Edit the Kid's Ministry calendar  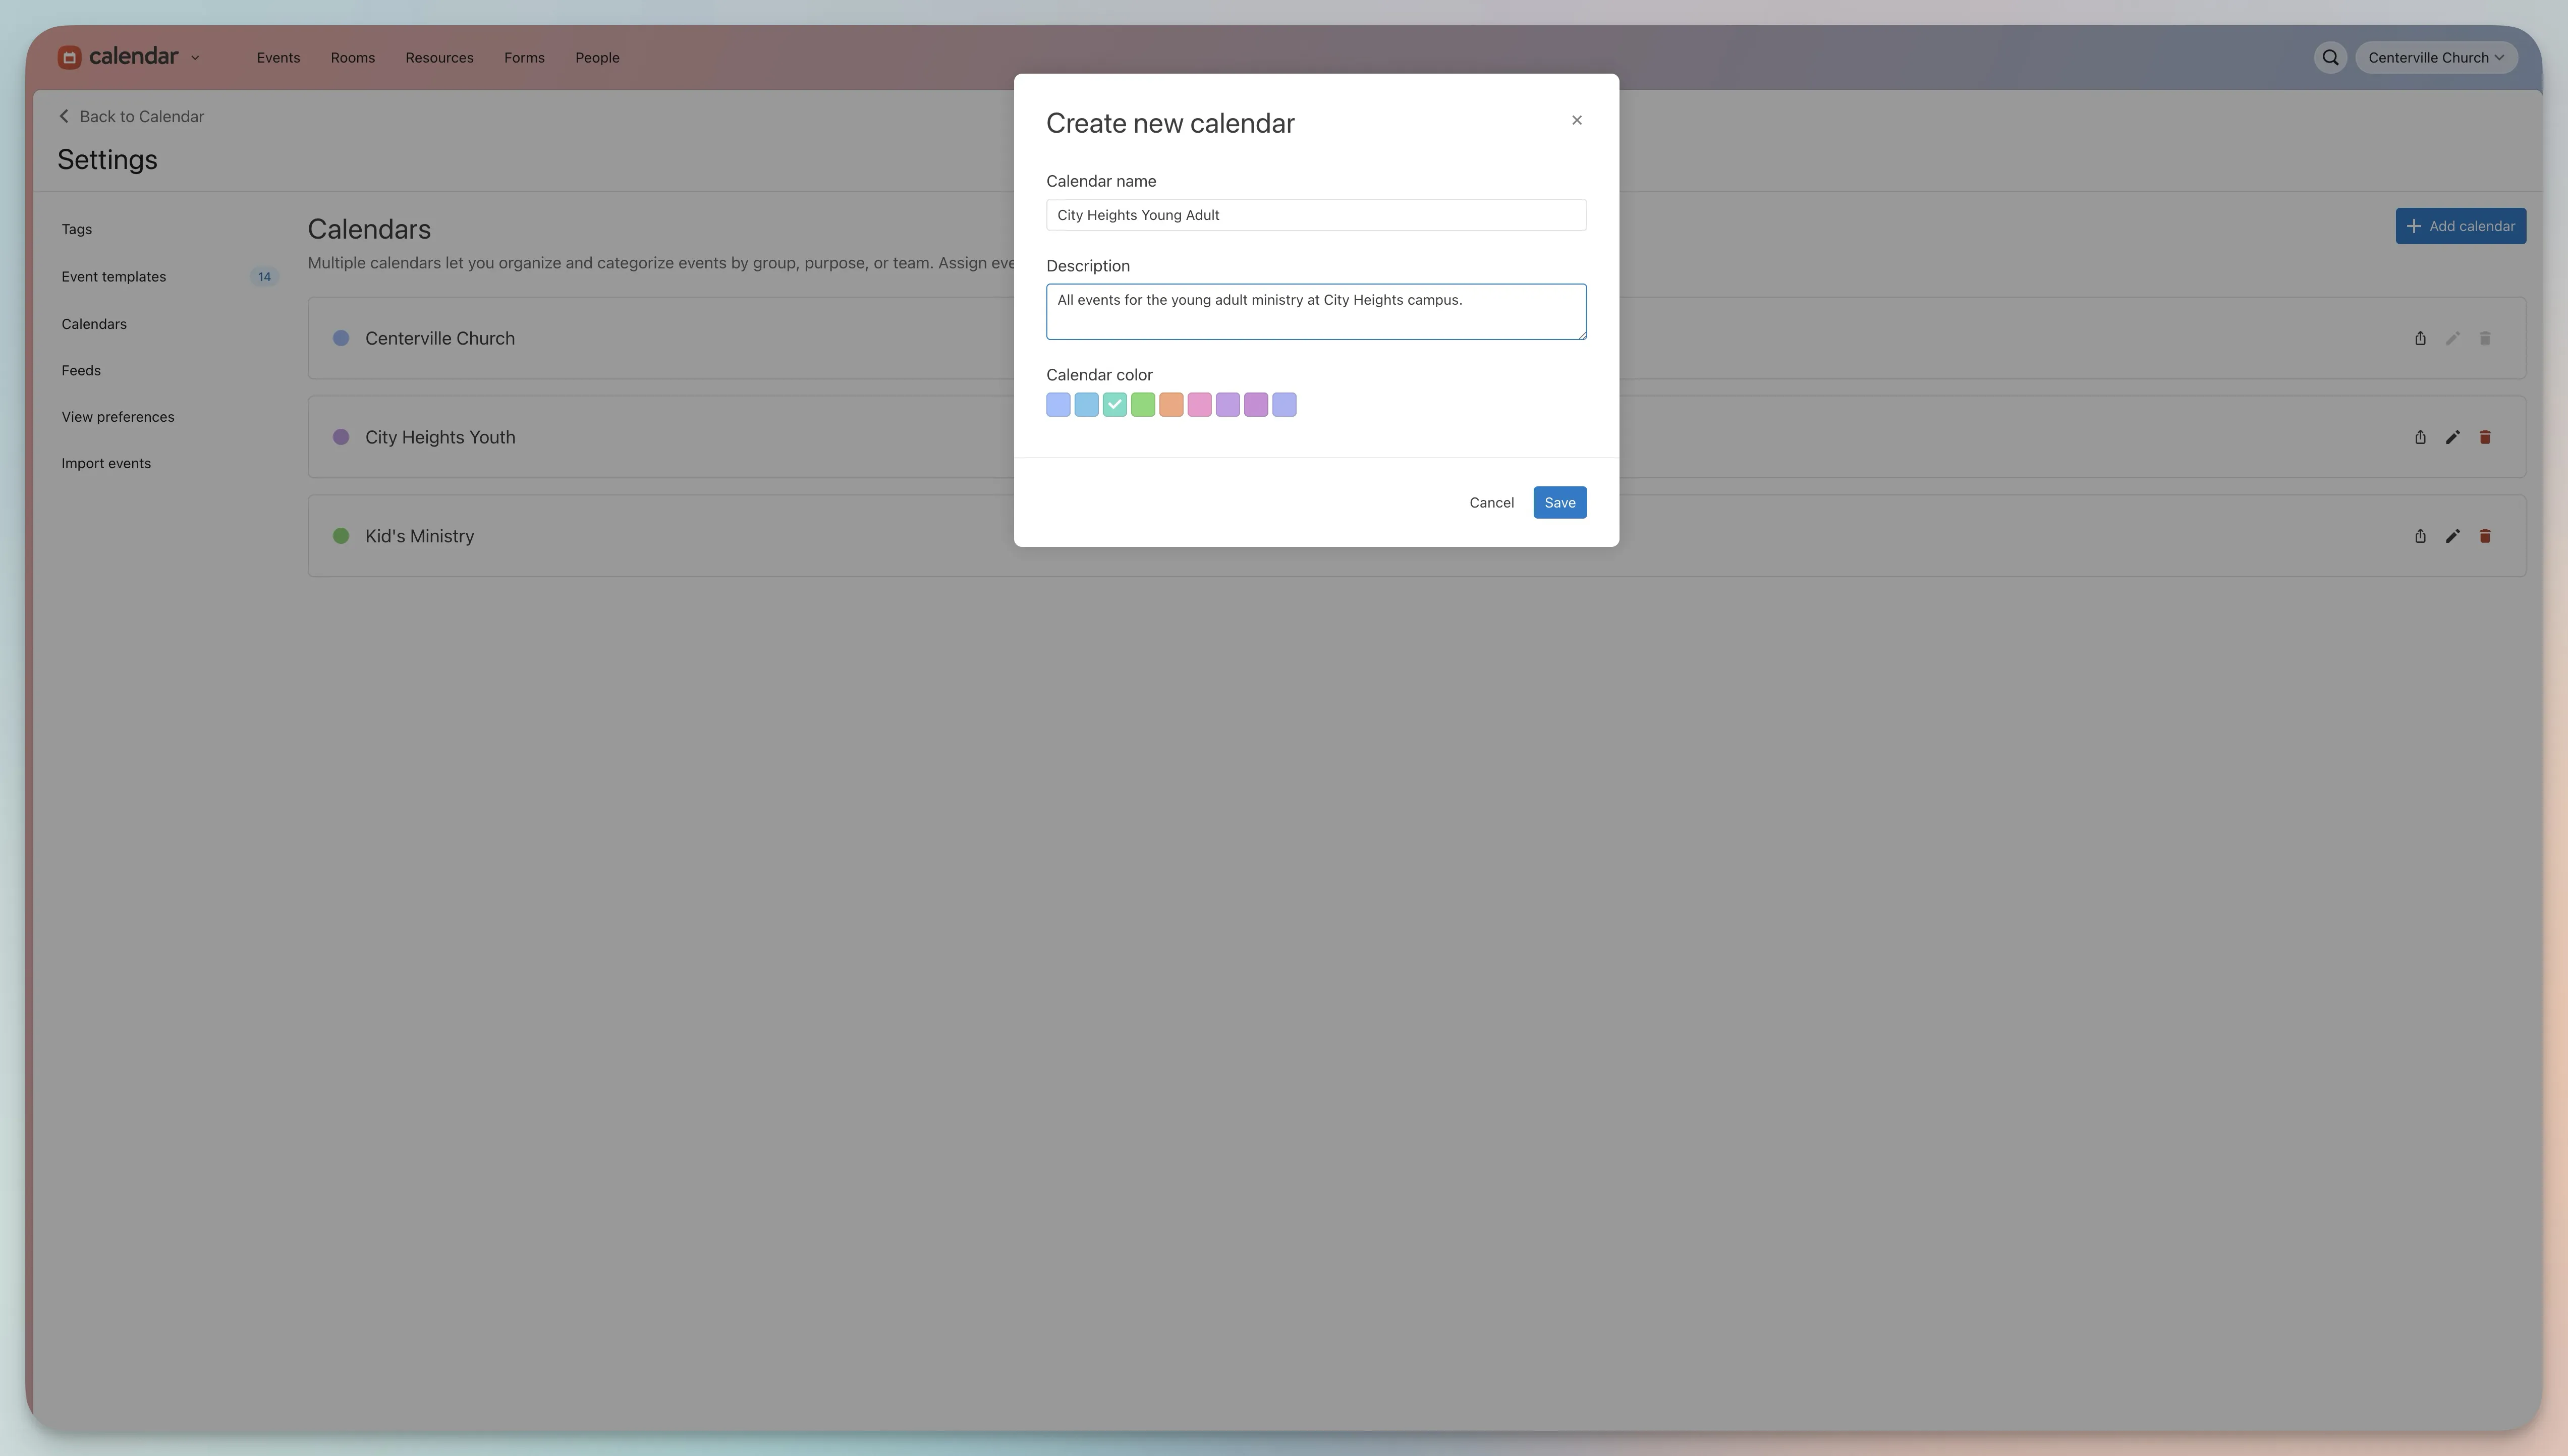pos(2452,536)
